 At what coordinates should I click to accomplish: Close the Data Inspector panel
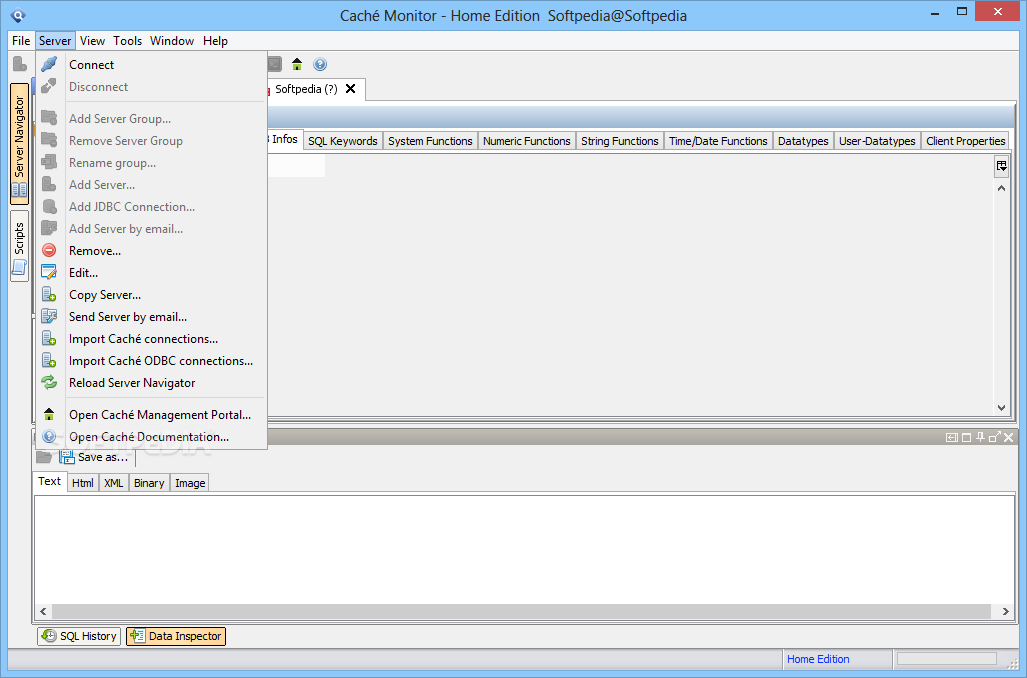click(x=1009, y=437)
